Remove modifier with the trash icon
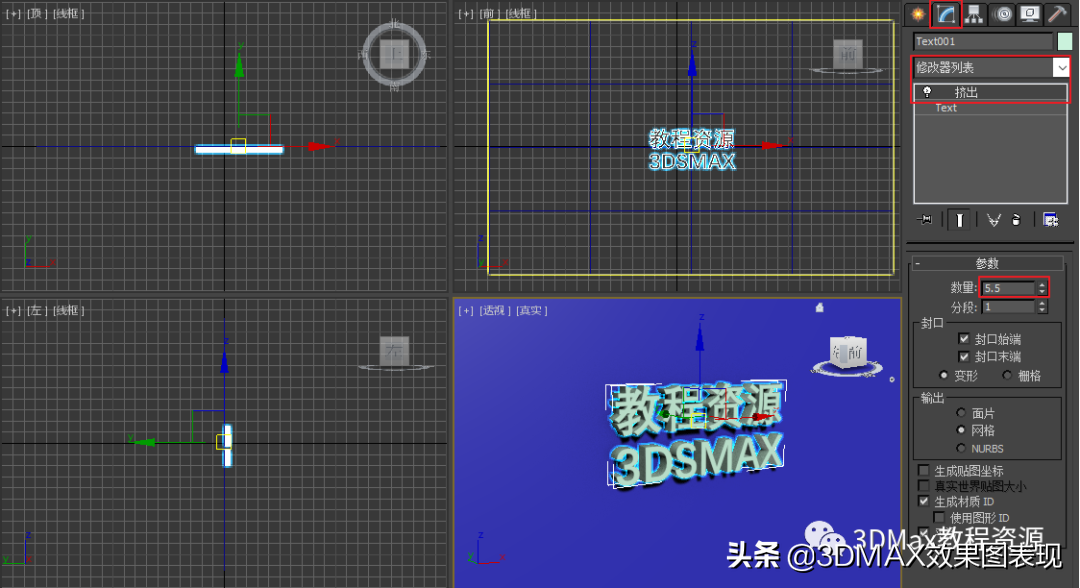Image resolution: width=1080 pixels, height=588 pixels. [x=1016, y=220]
